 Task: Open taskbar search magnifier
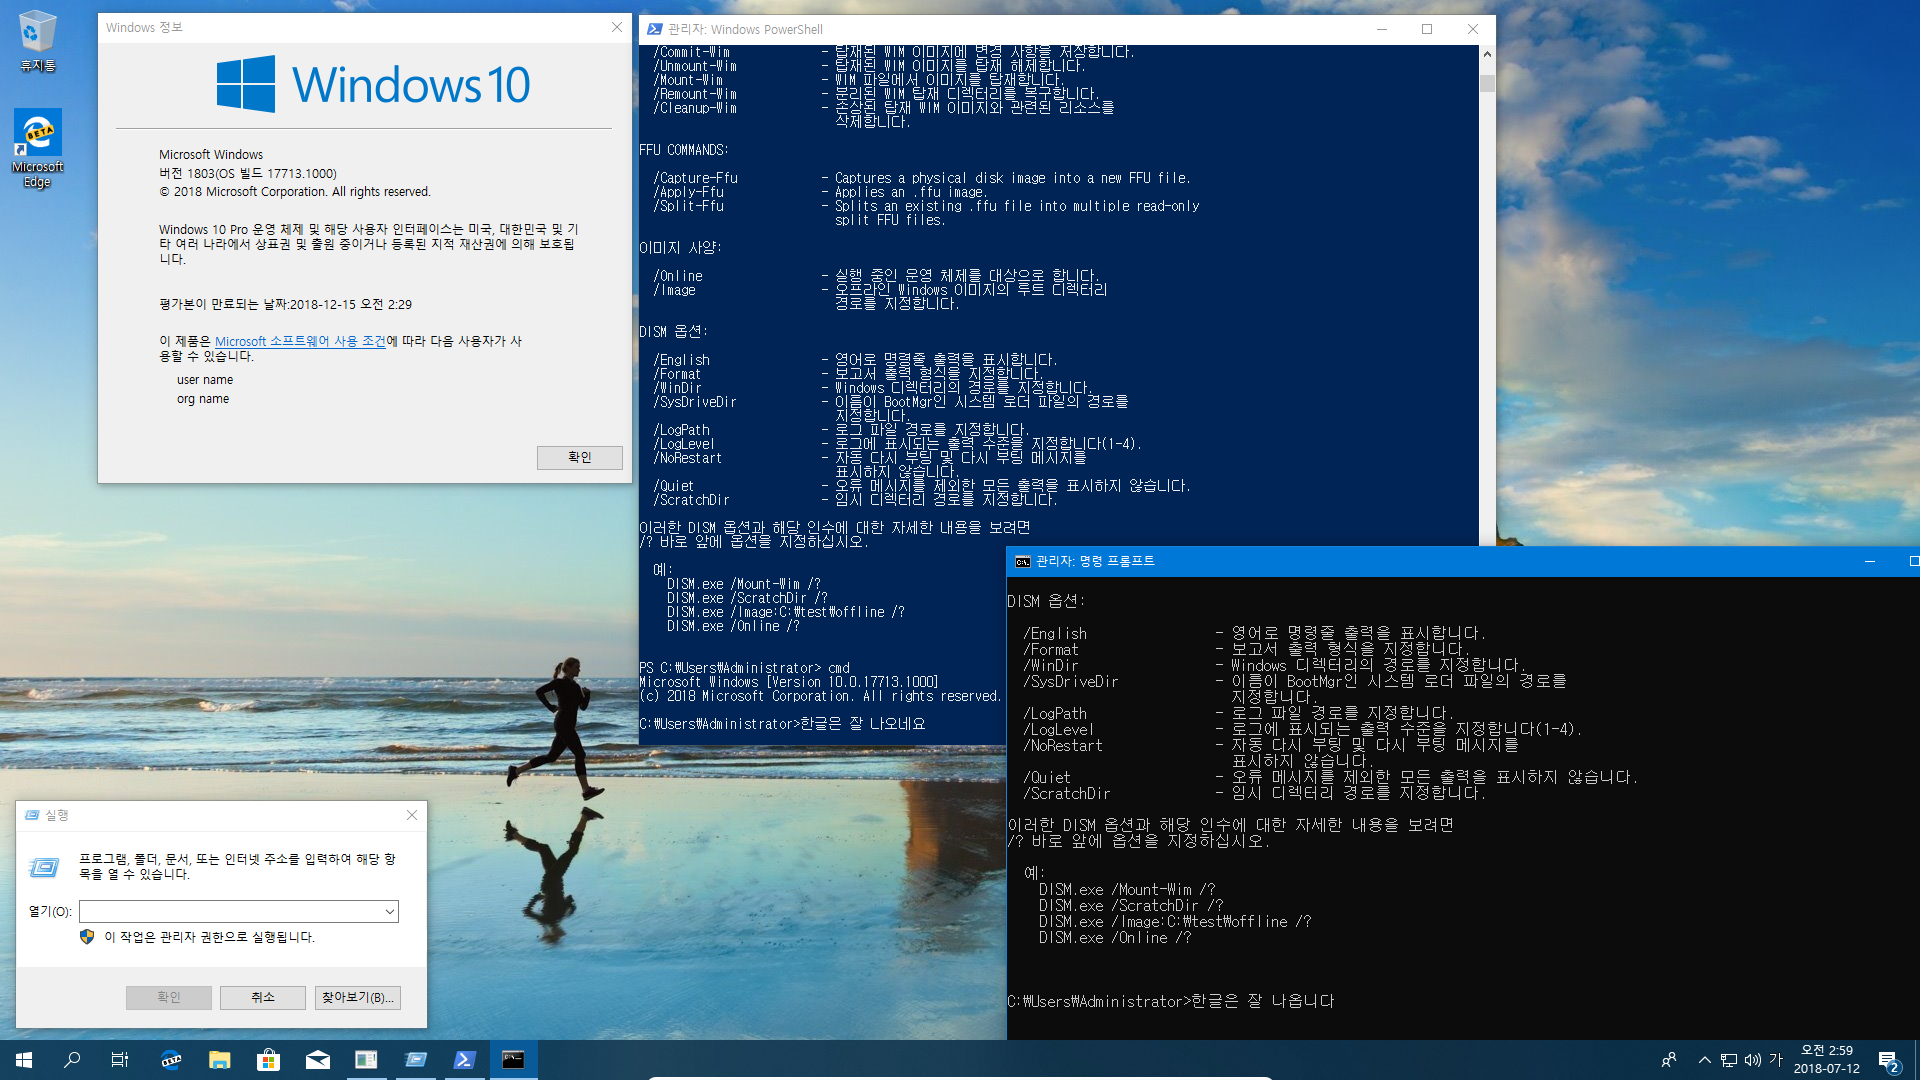72,1060
